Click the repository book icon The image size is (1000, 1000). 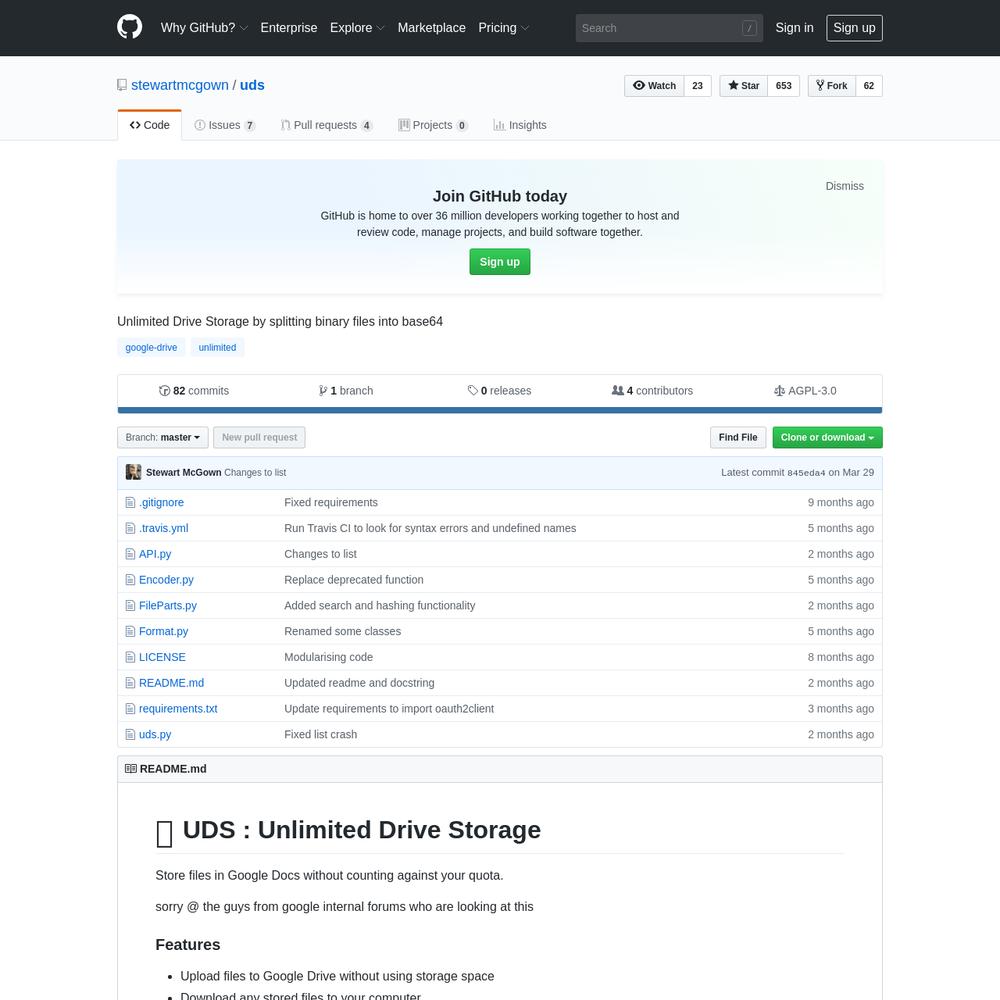coord(122,85)
